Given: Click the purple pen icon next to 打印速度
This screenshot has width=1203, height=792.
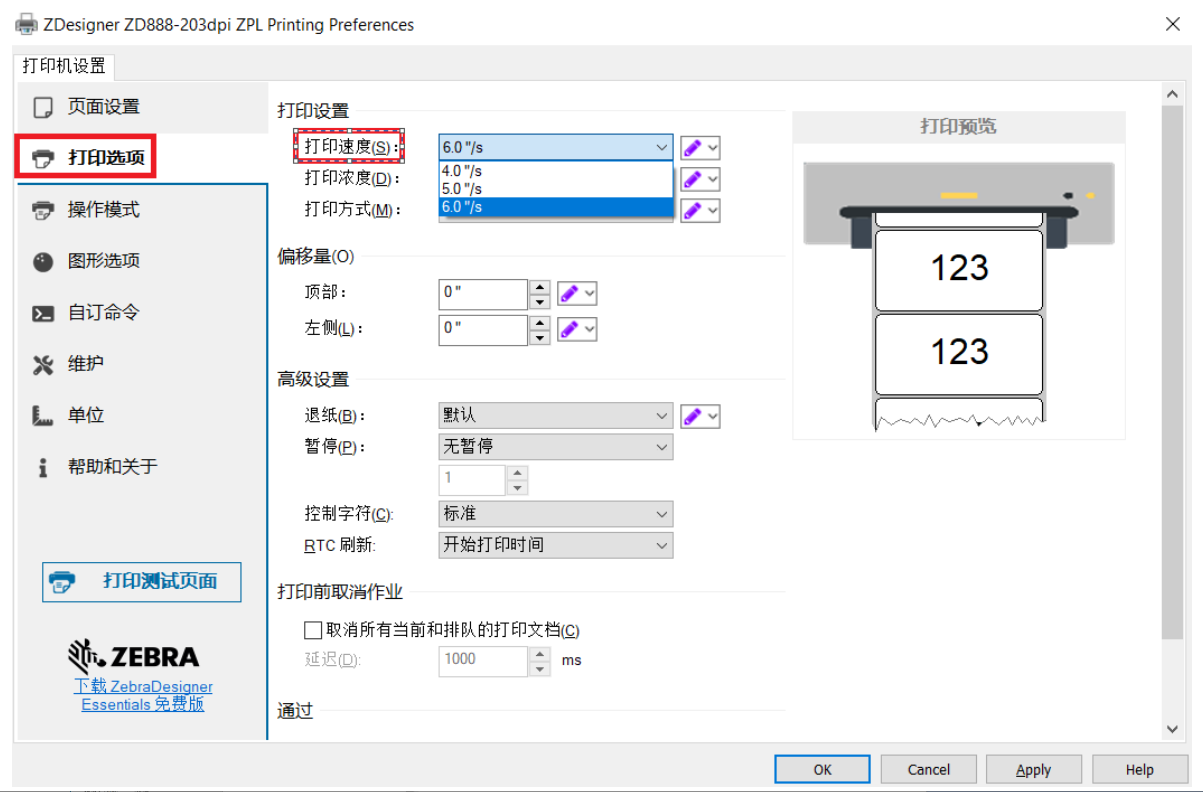Looking at the screenshot, I should click(692, 148).
